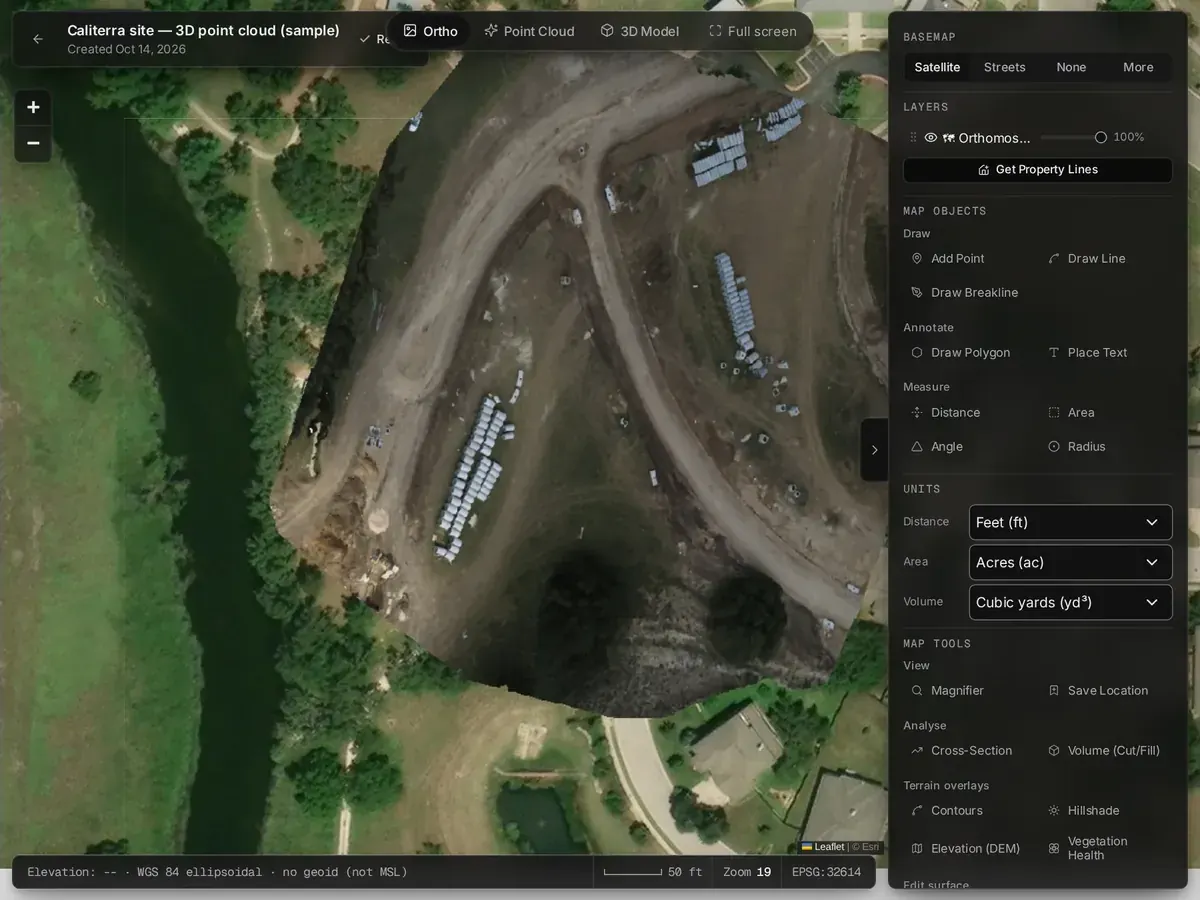
Task: Click the 100% opacity value
Action: click(x=1129, y=137)
